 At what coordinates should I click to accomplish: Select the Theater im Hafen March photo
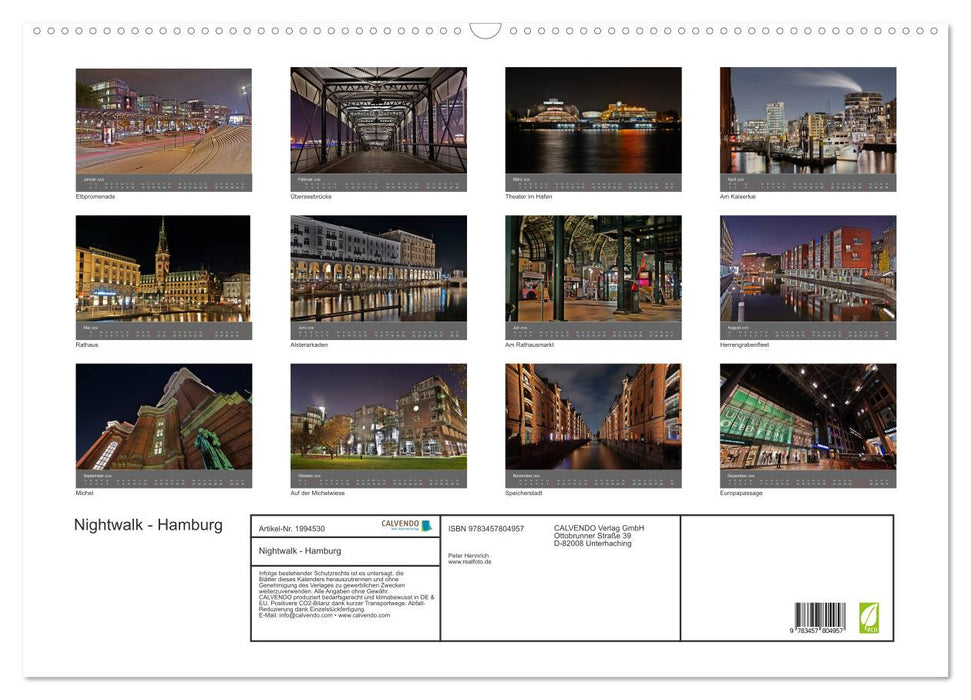[593, 125]
